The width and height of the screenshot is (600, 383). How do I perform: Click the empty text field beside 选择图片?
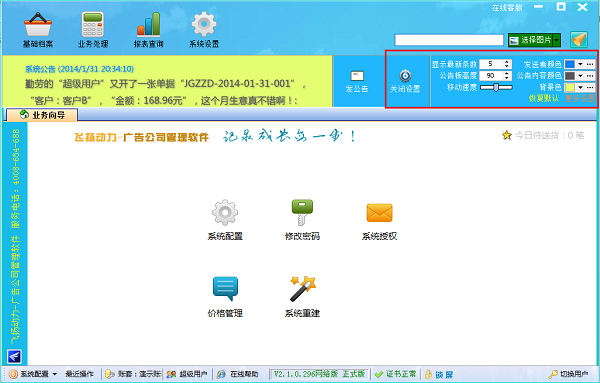point(449,40)
